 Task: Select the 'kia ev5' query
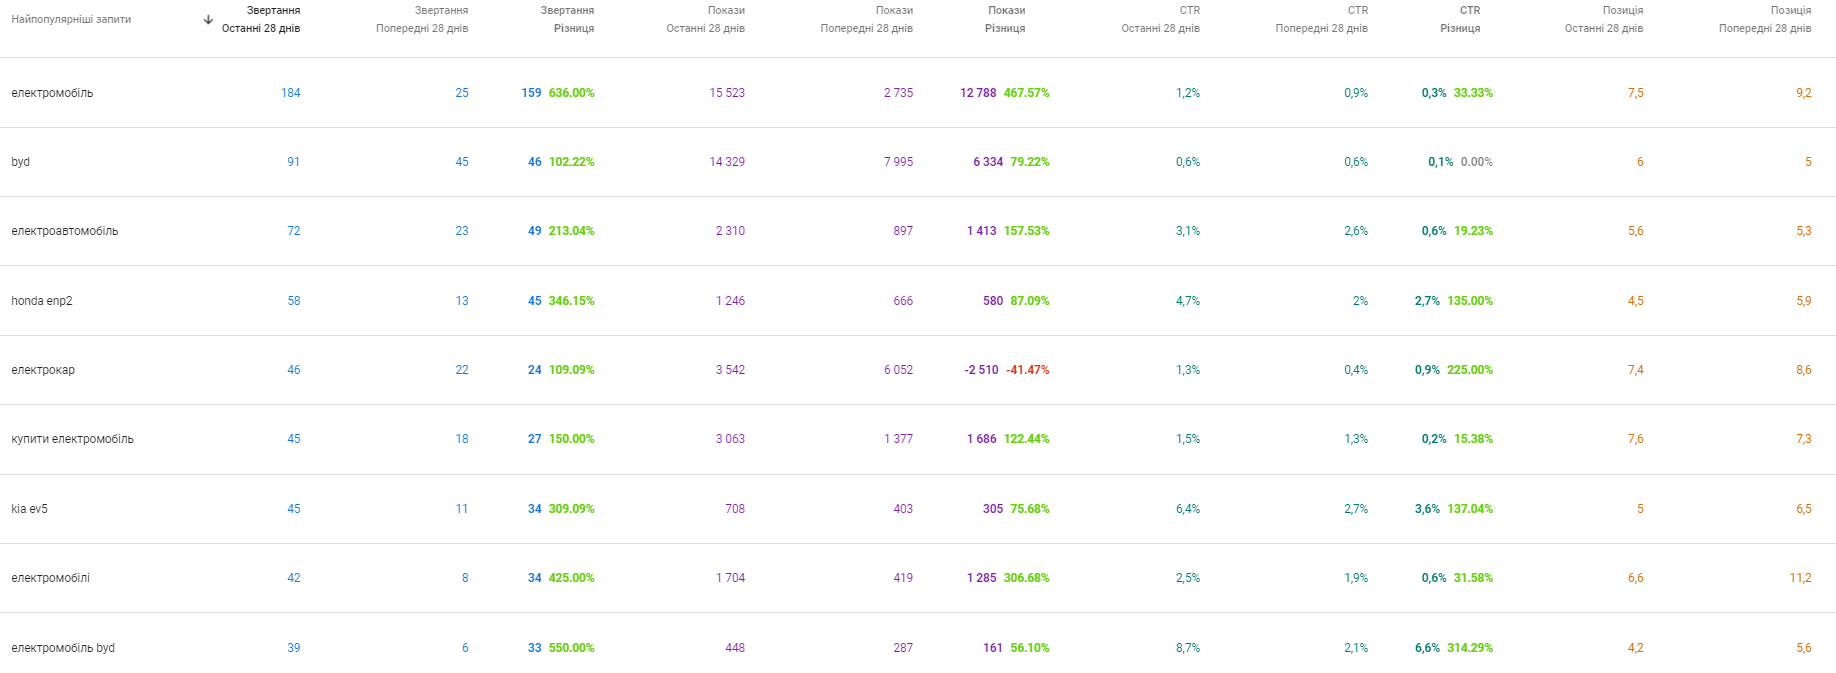[30, 509]
